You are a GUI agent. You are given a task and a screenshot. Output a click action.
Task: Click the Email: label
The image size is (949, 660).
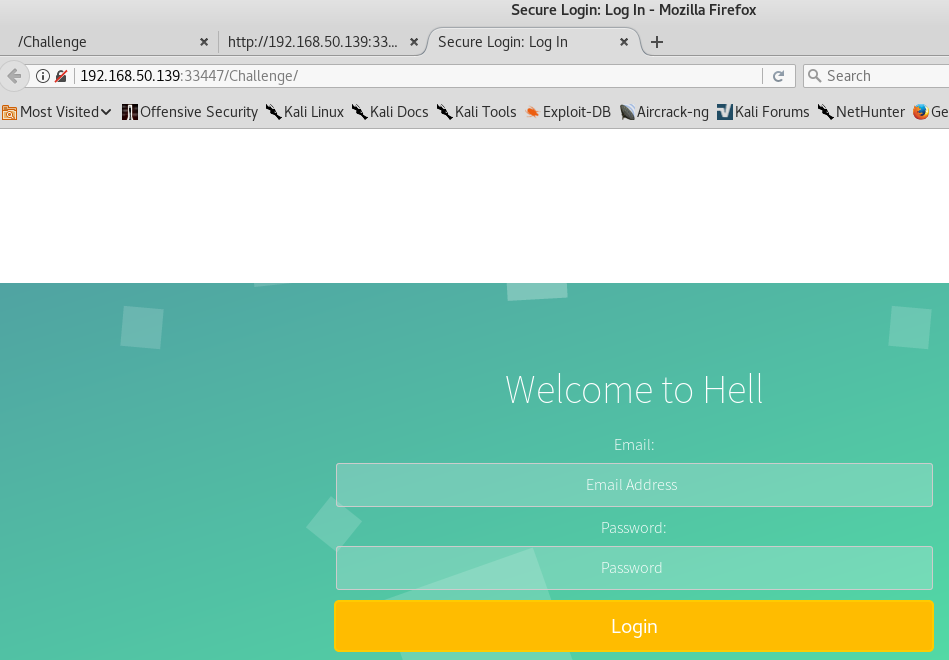(x=634, y=445)
